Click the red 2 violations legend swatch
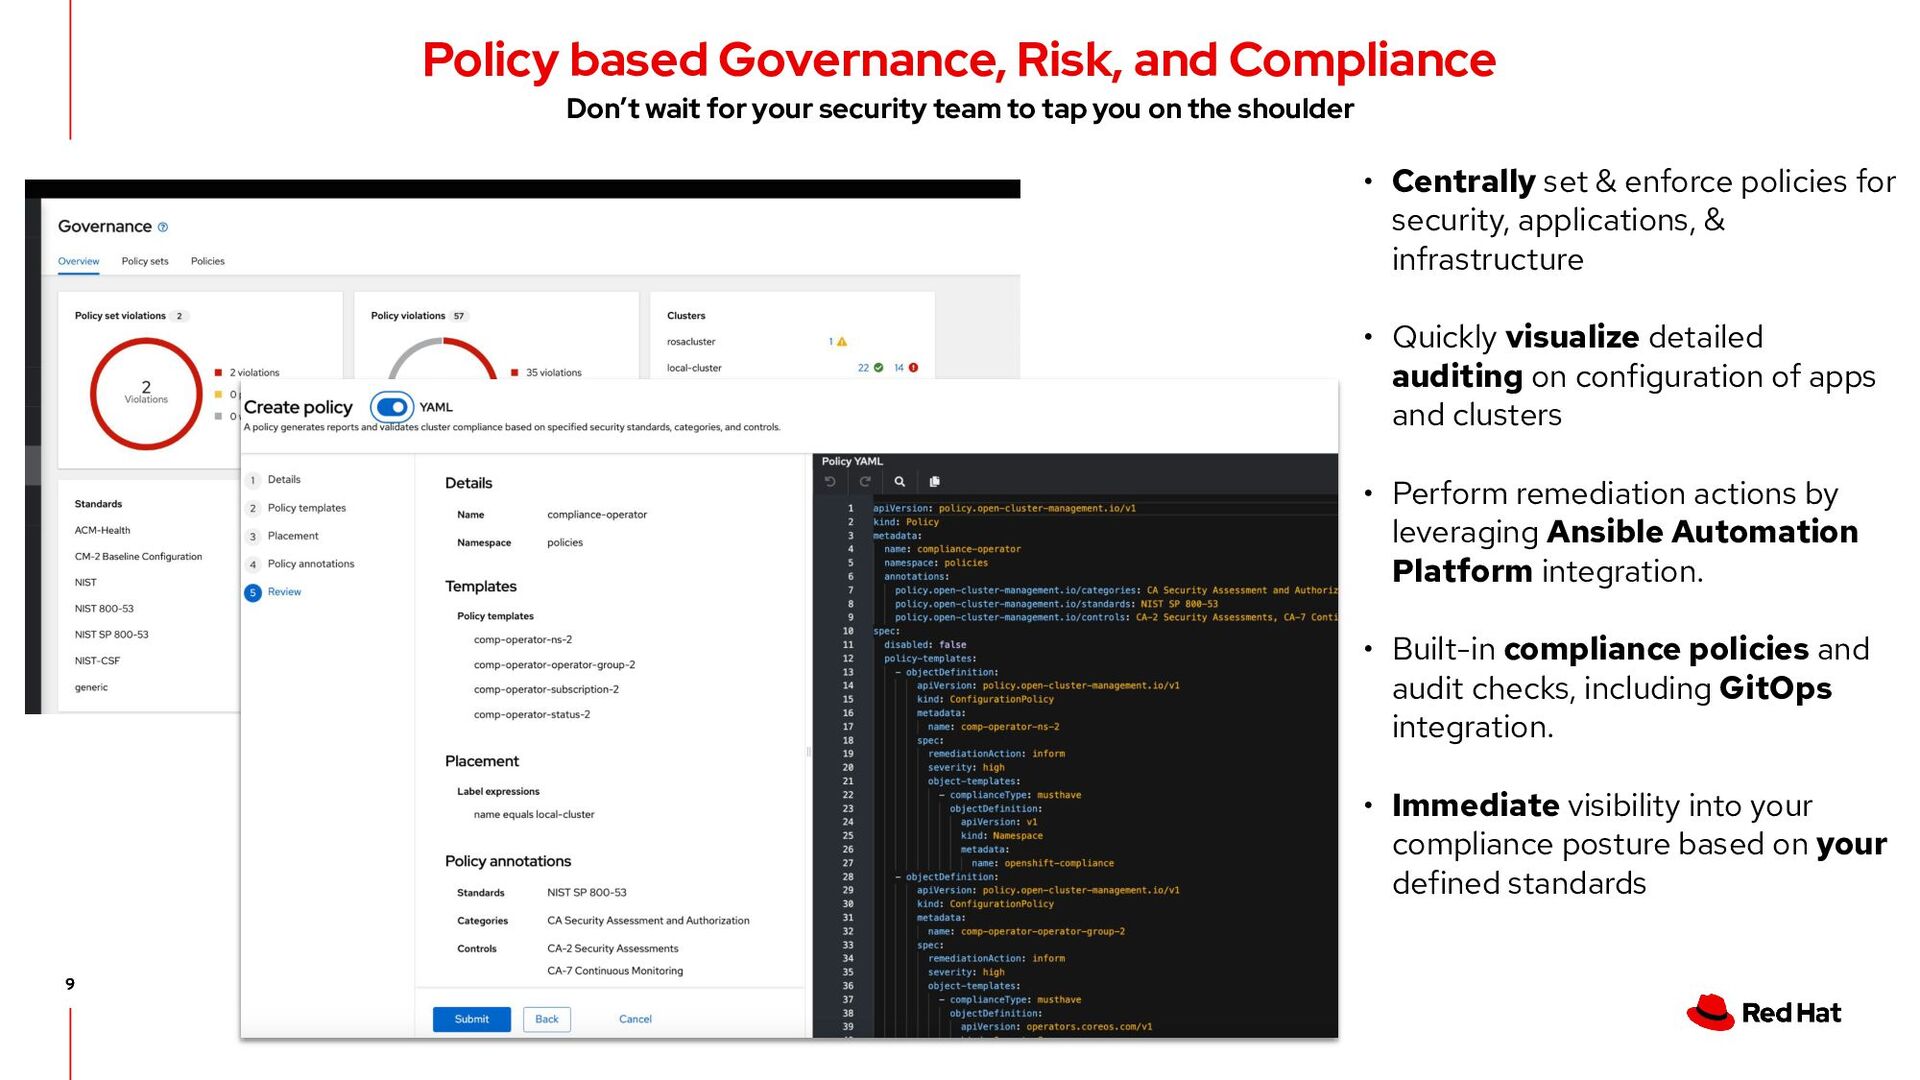The height and width of the screenshot is (1080, 1920). coord(218,373)
